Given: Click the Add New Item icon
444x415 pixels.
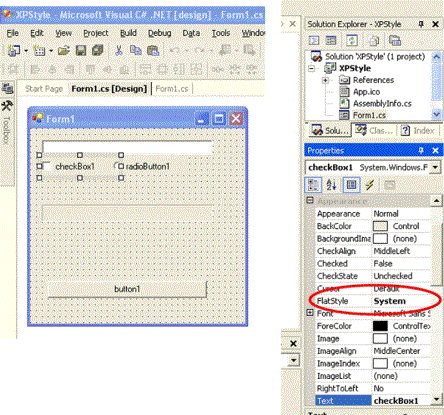Looking at the screenshot, I should point(39,51).
